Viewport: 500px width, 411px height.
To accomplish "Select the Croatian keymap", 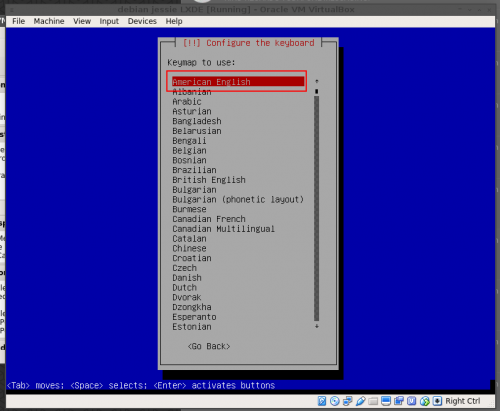I will (x=192, y=258).
